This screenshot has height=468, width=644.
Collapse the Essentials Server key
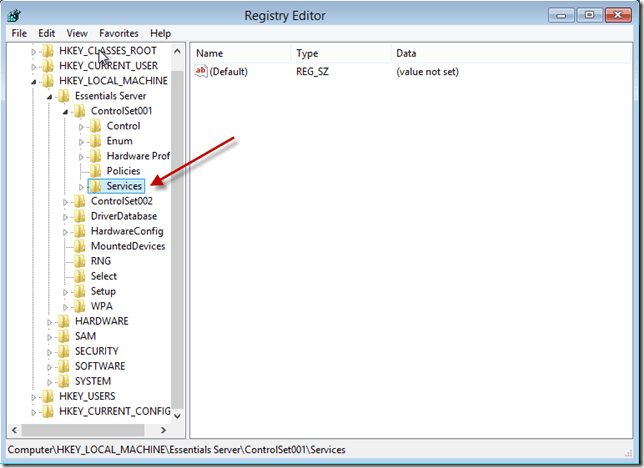(49, 97)
